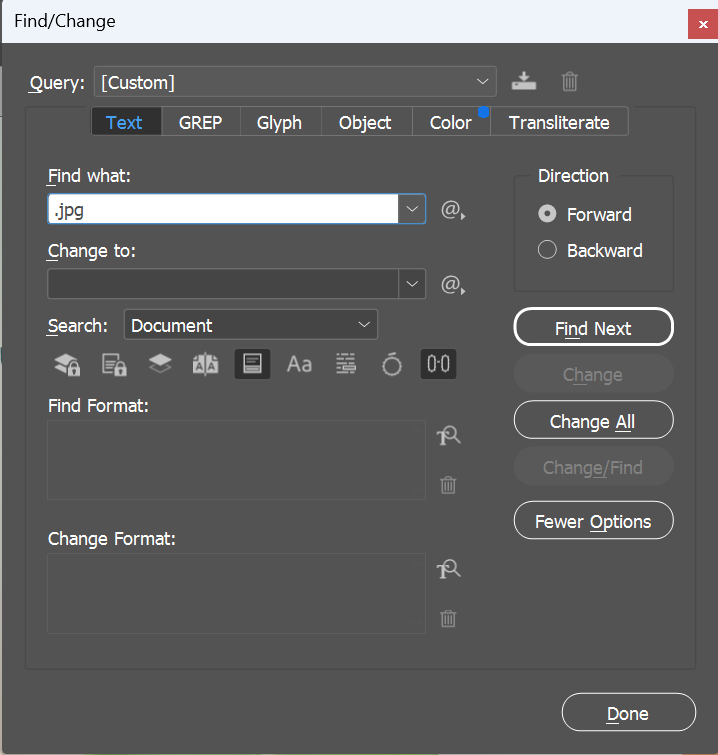Select the Backward direction radio button
718x755 pixels.
tap(547, 251)
